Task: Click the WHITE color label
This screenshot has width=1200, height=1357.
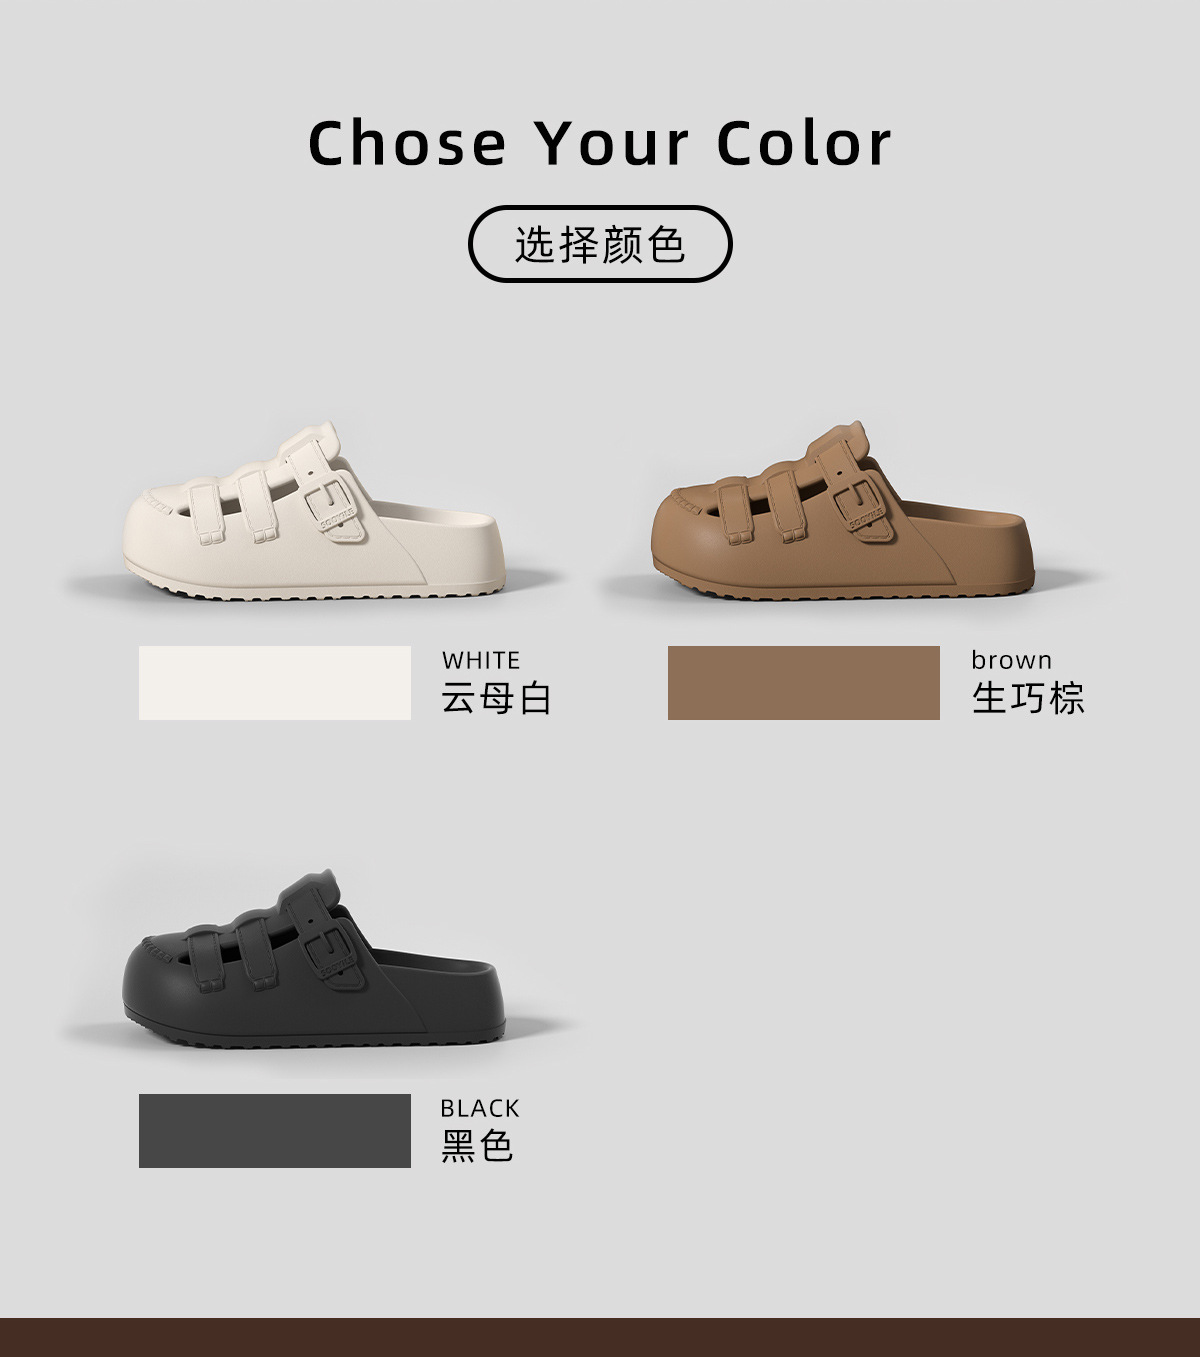Action: pyautogui.click(x=481, y=661)
